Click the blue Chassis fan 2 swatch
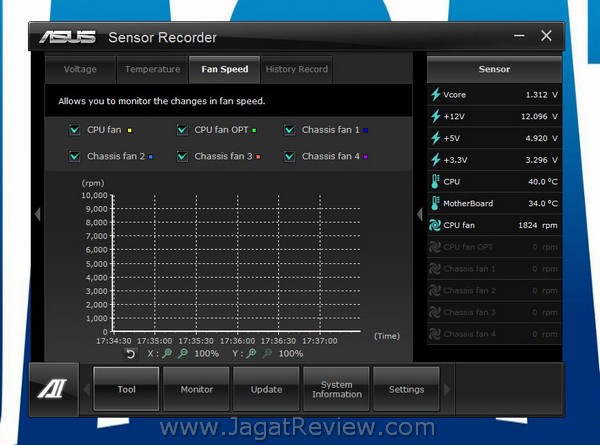The image size is (600, 445). pos(151,156)
